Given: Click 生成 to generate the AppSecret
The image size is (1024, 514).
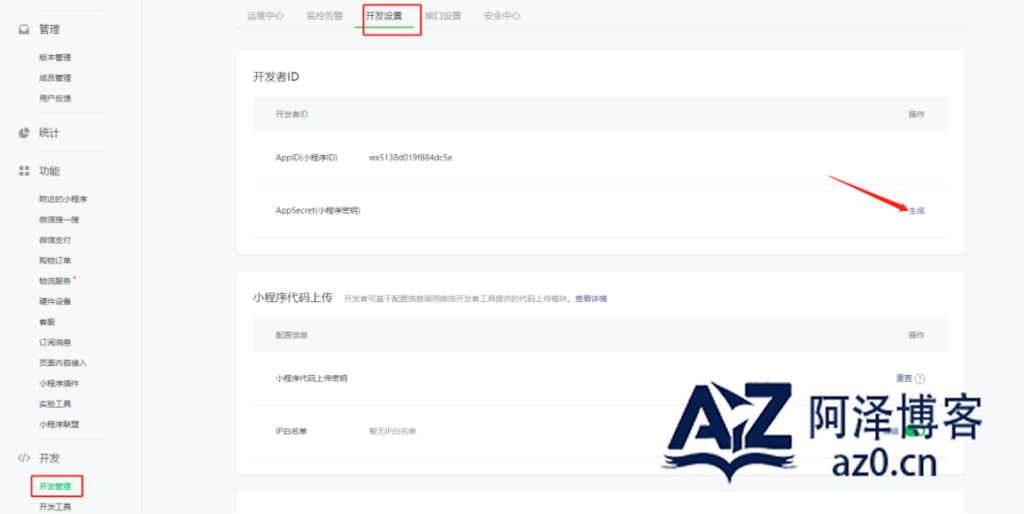Looking at the screenshot, I should (917, 210).
